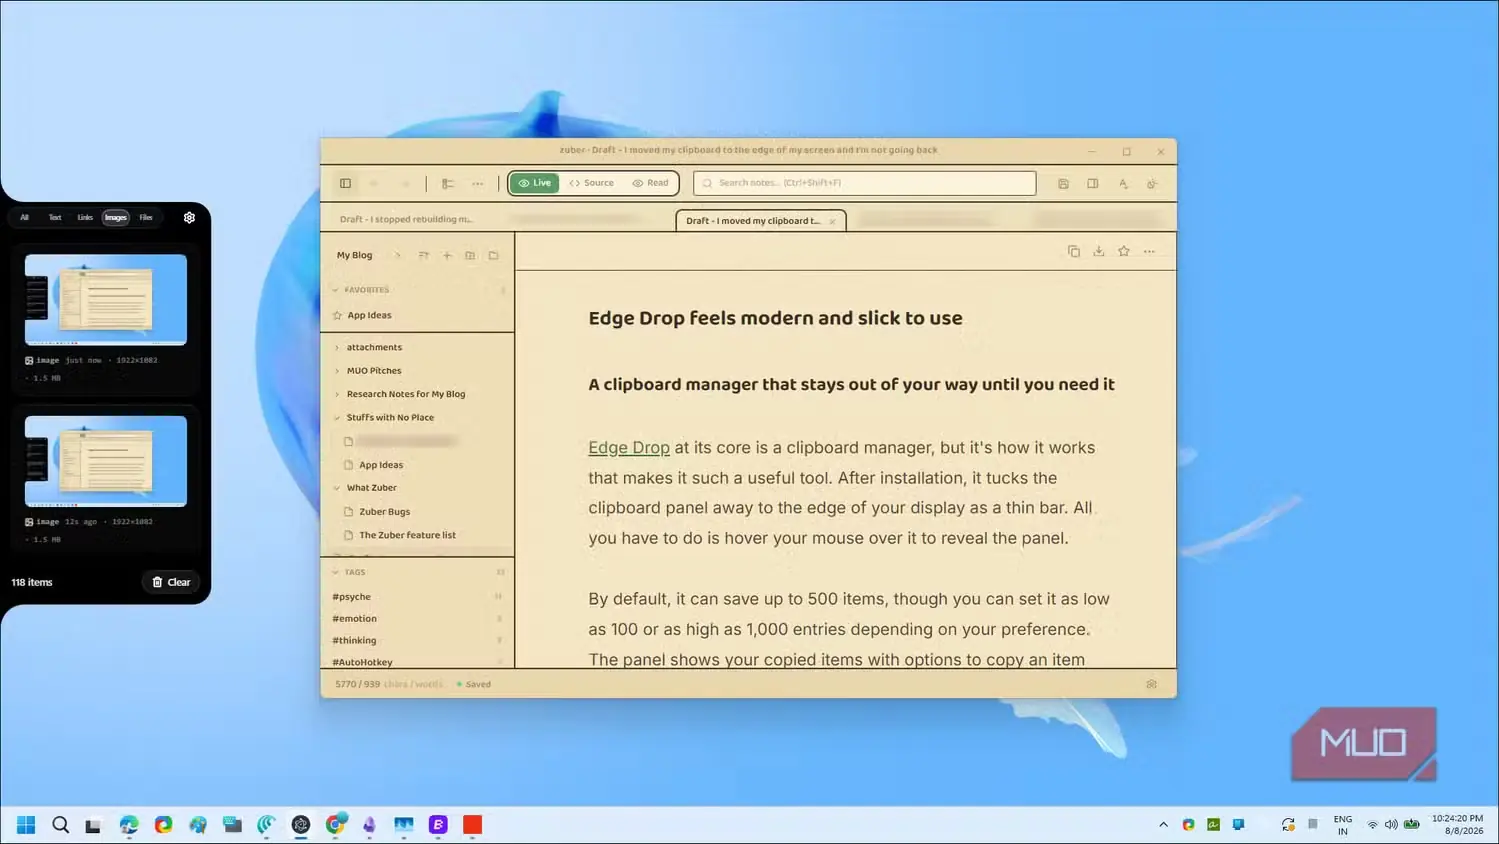Viewport: 1499px width, 844px height.
Task: Expand Research Notes for My Blog folder
Action: (337, 394)
